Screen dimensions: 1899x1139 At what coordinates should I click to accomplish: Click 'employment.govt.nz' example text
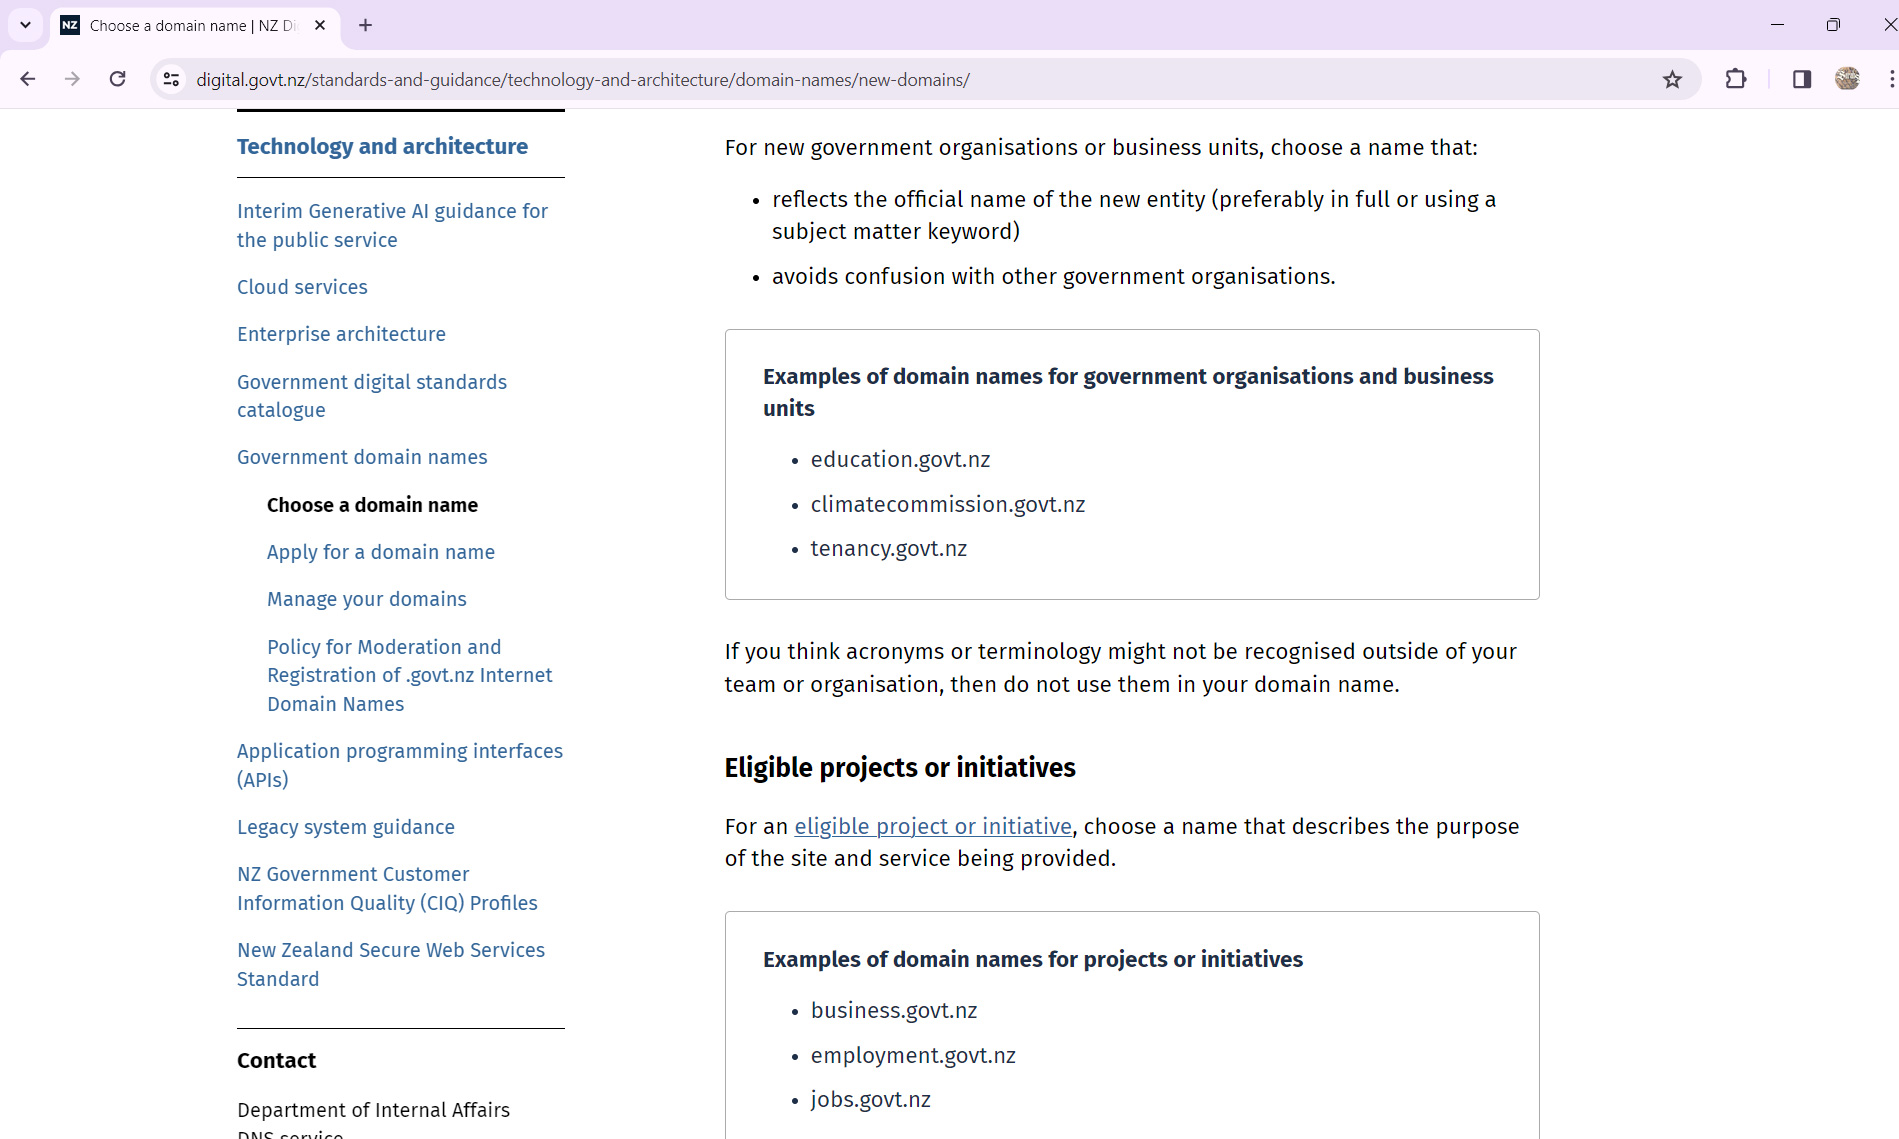[x=913, y=1055]
